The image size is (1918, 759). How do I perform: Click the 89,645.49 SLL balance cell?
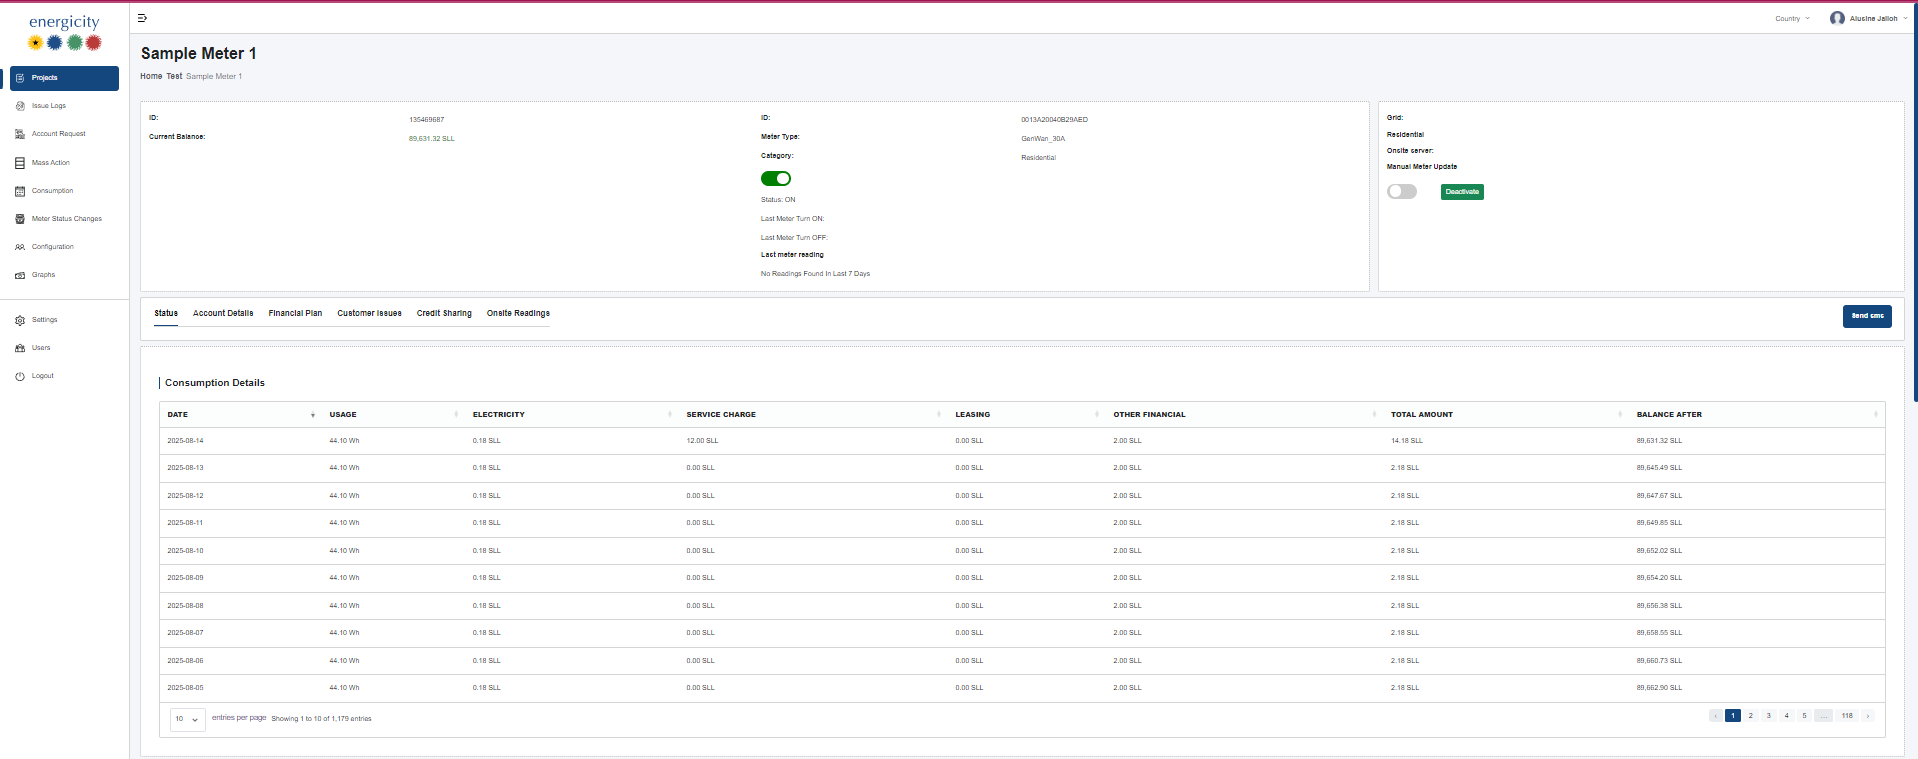pos(1659,468)
